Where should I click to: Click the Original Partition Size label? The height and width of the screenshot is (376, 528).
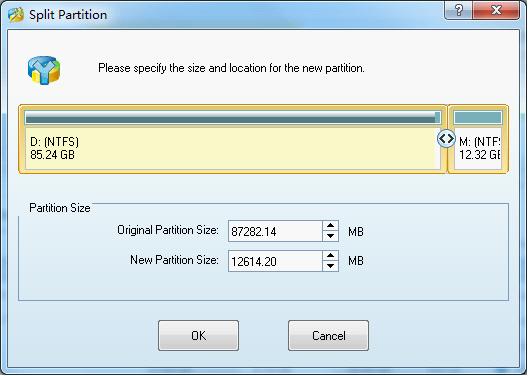(168, 230)
